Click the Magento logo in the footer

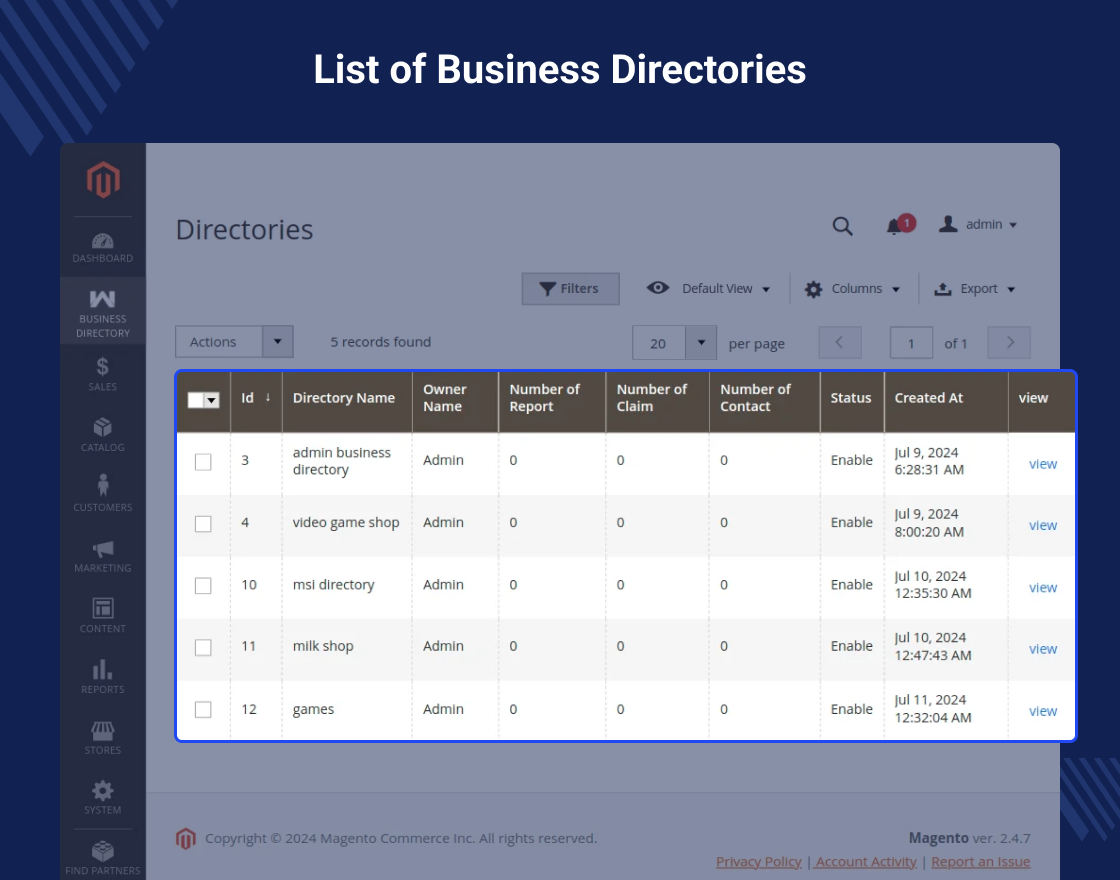click(186, 839)
